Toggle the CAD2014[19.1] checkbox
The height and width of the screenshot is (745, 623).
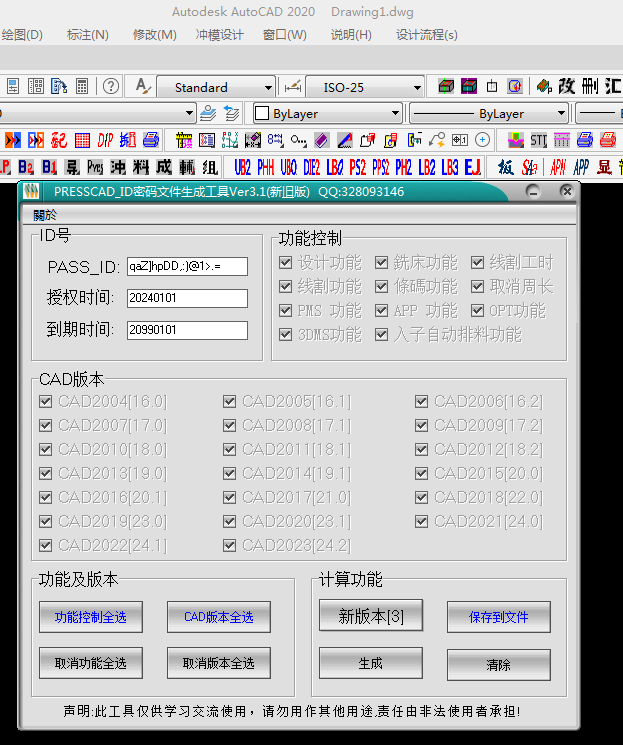pos(230,473)
